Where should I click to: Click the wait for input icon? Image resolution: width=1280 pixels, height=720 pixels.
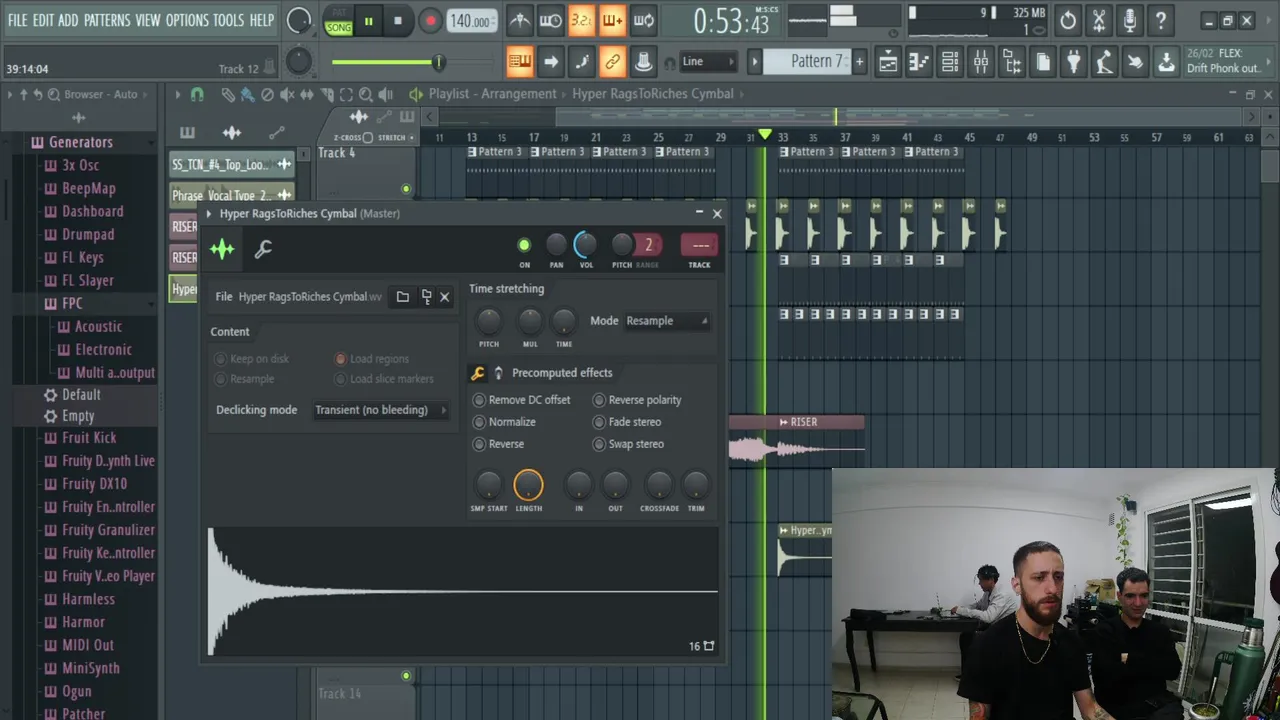[x=551, y=20]
